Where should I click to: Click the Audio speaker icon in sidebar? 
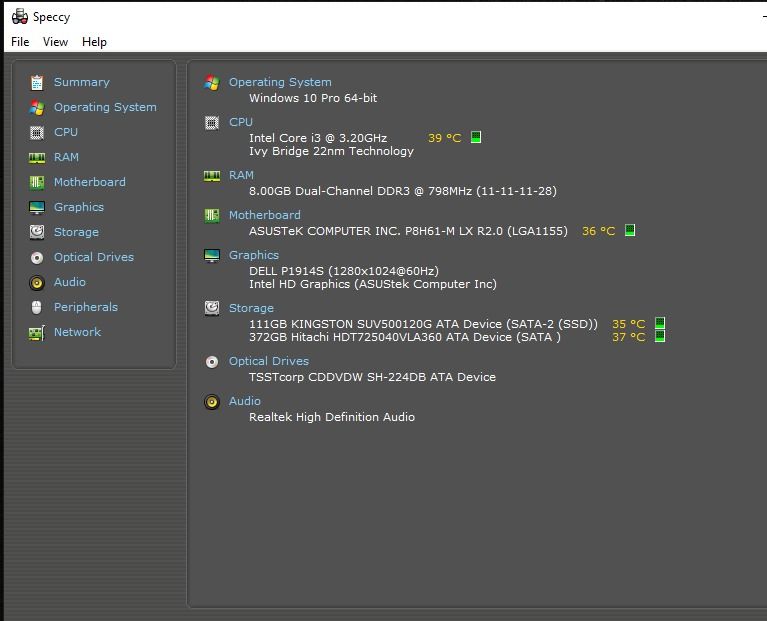pyautogui.click(x=37, y=283)
